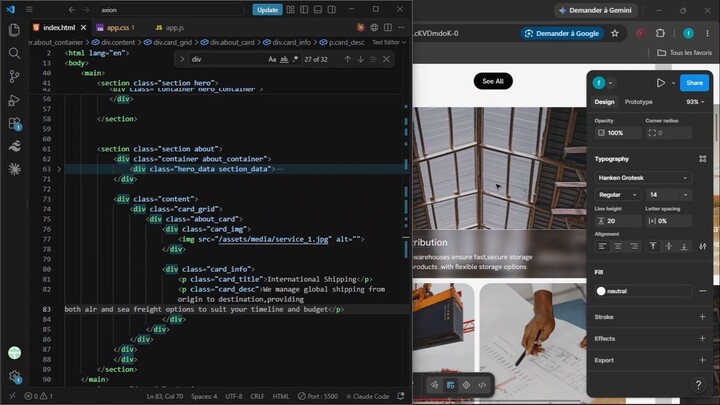Expand the folded code on line 63
720x405 pixels.
click(x=59, y=169)
